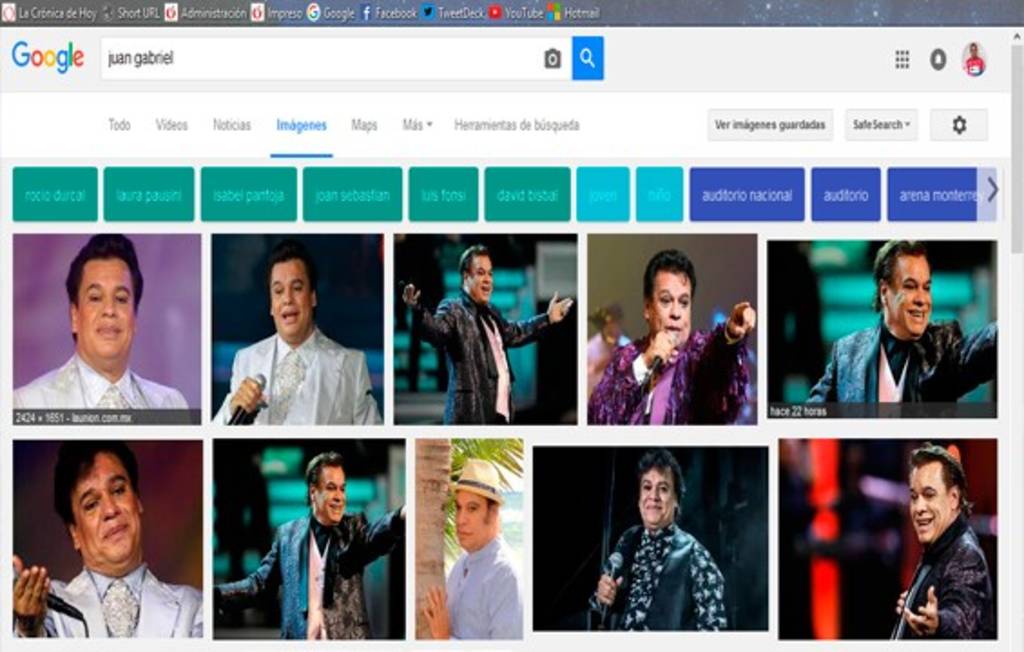Image resolution: width=1024 pixels, height=652 pixels.
Task: Click the Google logo
Action: tap(48, 58)
